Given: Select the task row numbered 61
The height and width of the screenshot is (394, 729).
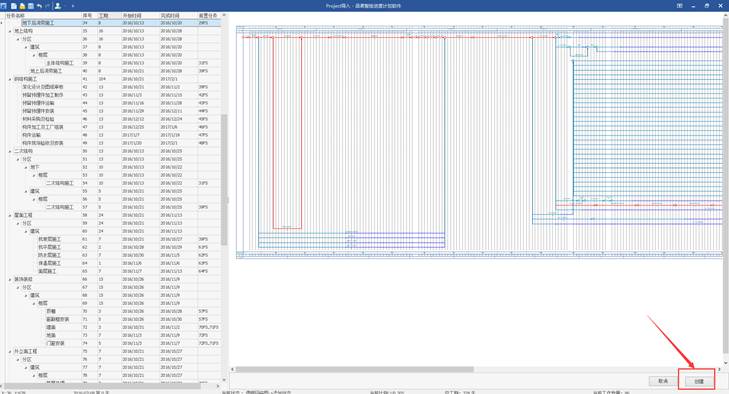Looking at the screenshot, I should tap(113, 239).
